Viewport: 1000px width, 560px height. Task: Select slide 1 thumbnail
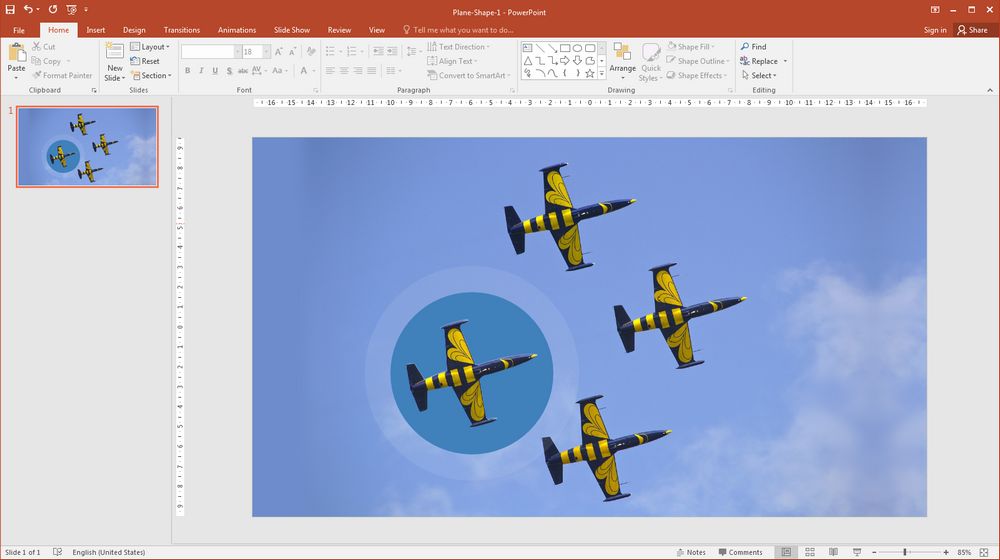click(87, 147)
